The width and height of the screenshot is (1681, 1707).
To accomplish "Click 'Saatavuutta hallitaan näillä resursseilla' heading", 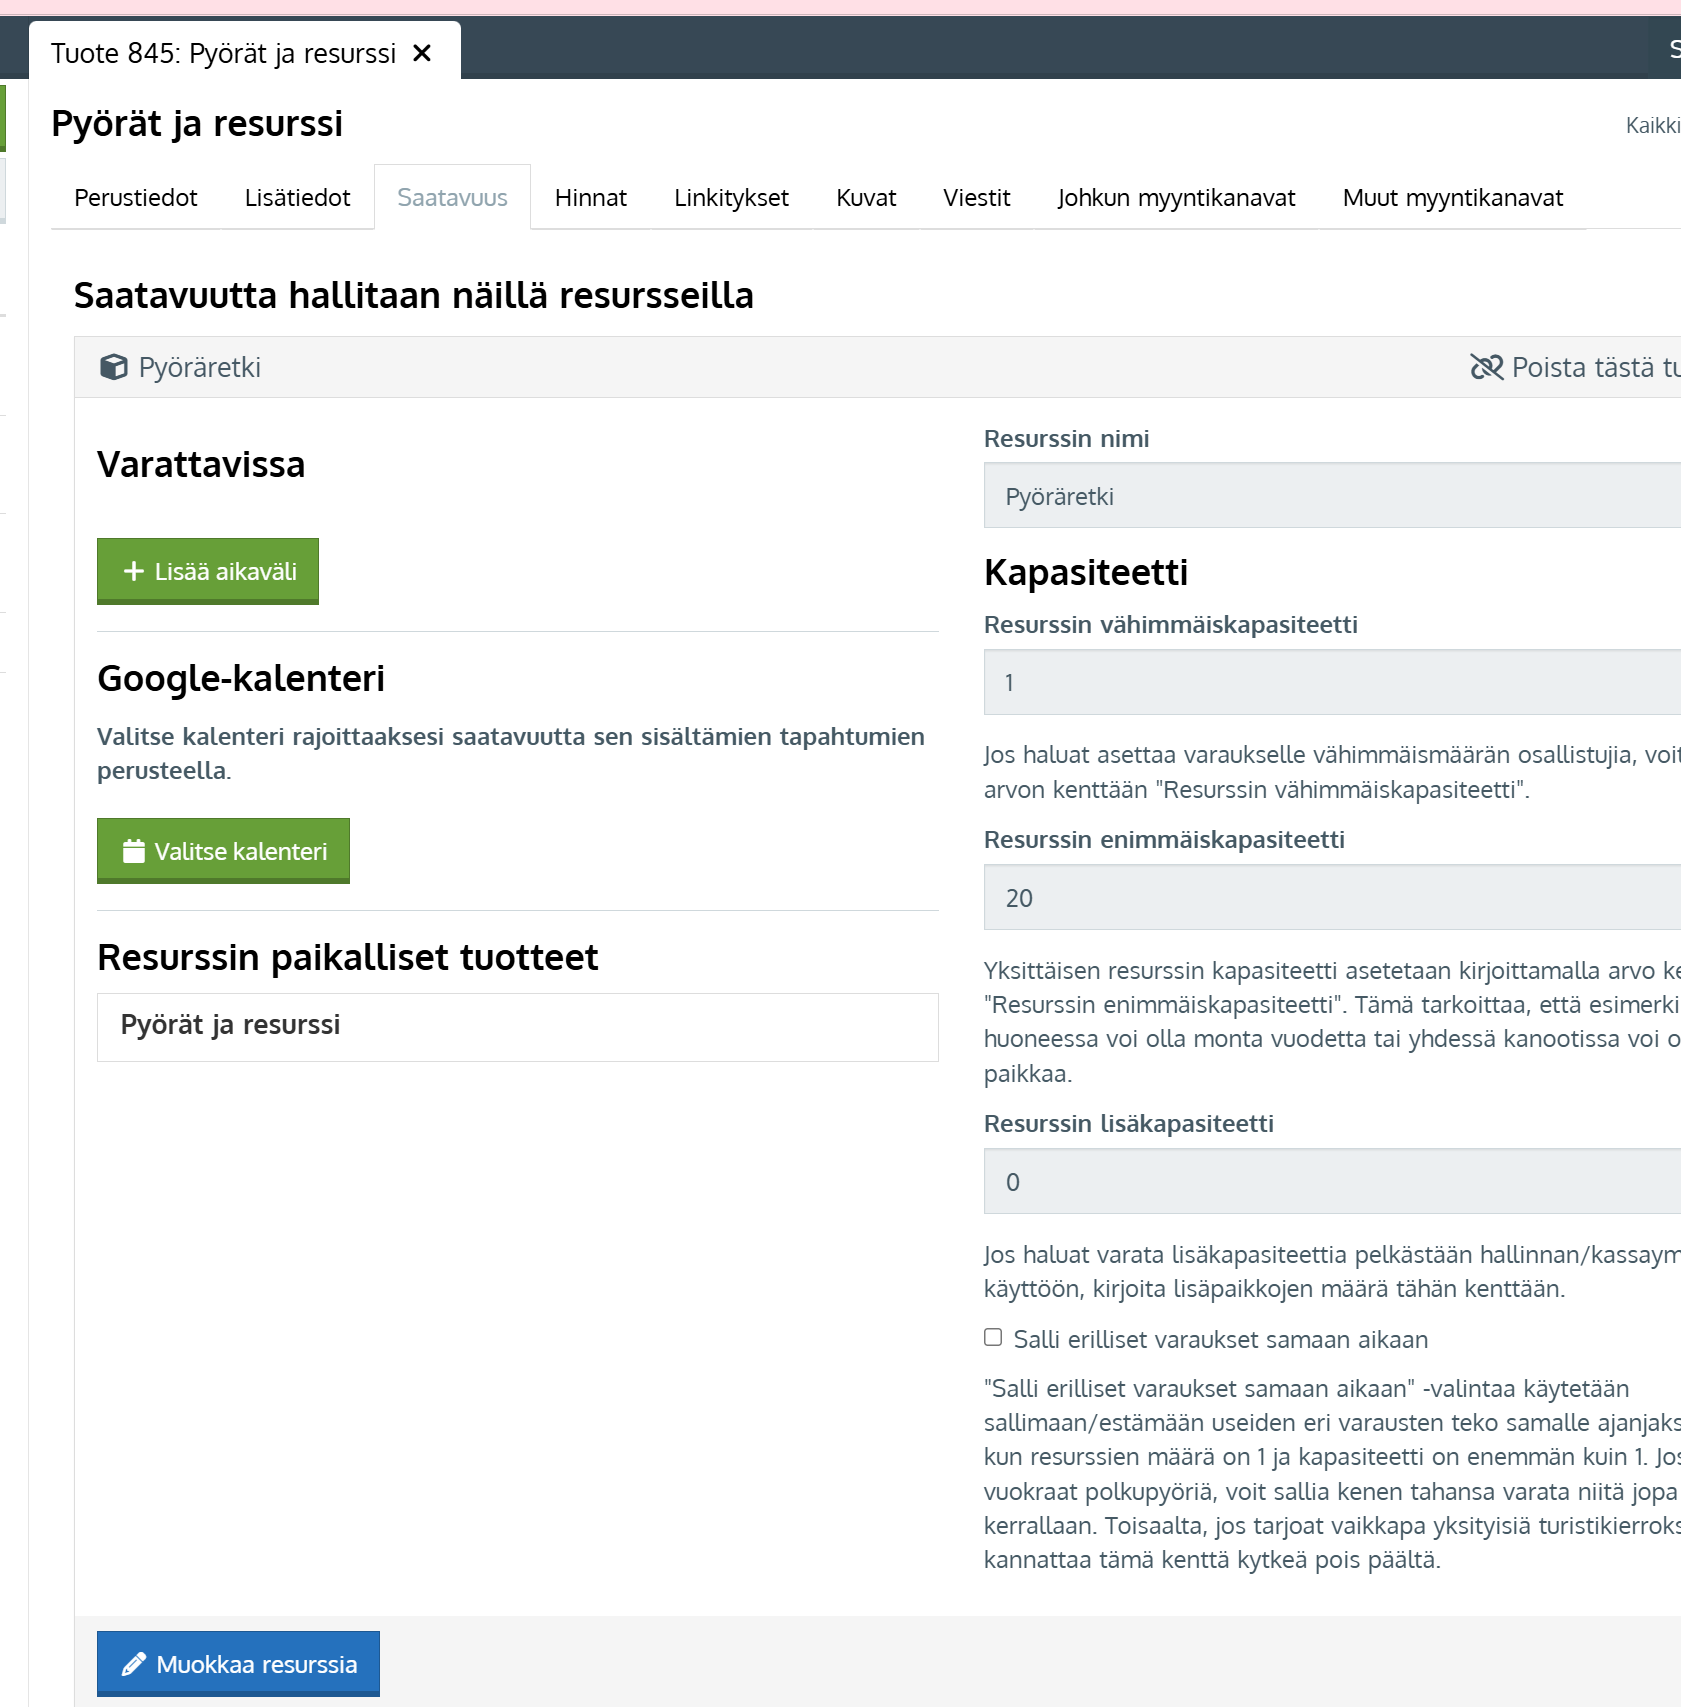I will [413, 296].
